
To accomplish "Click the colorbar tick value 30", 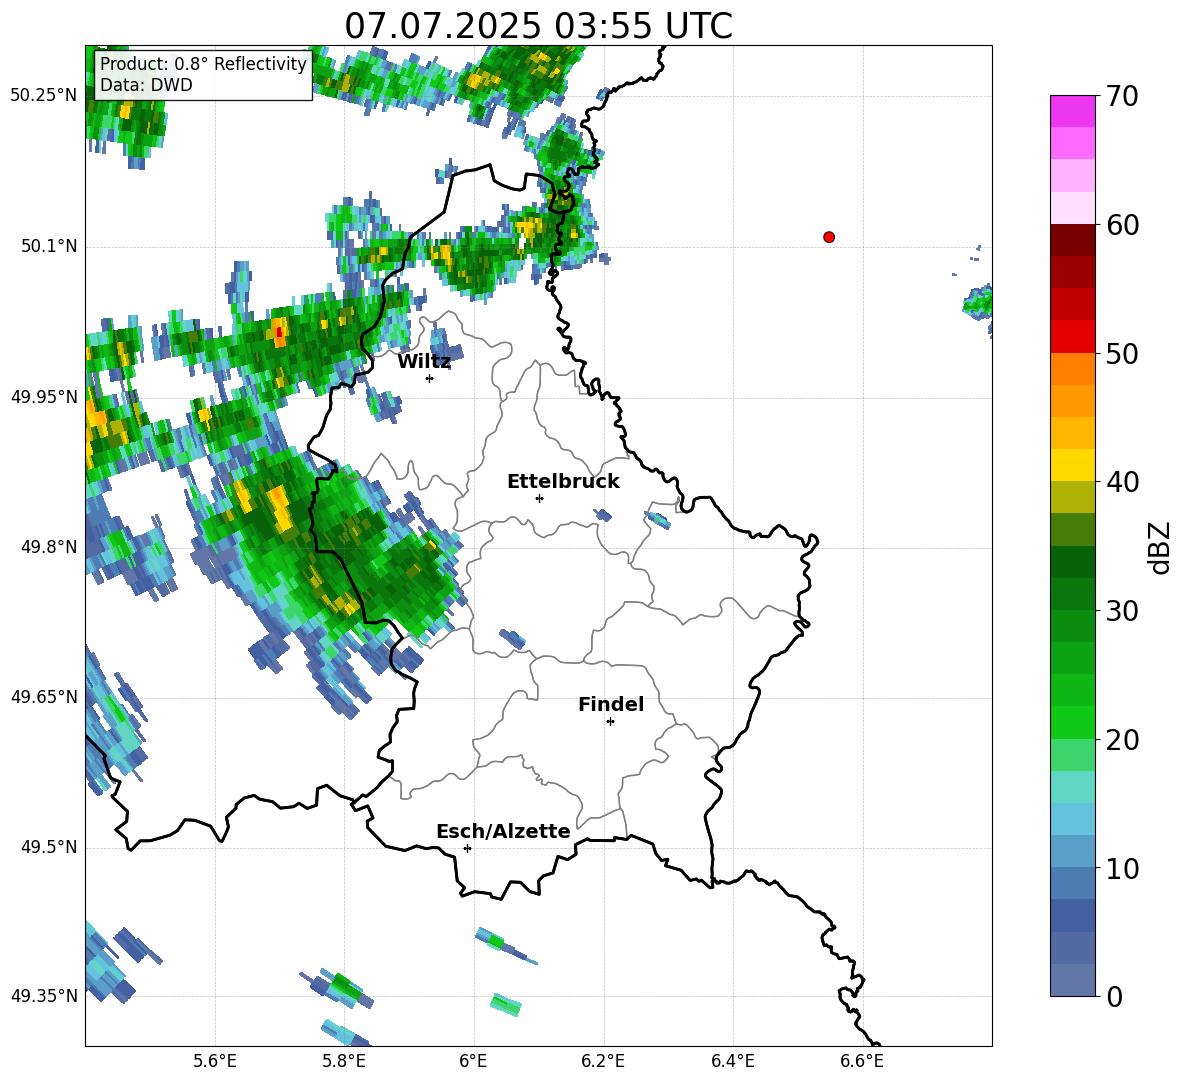I will (1121, 611).
